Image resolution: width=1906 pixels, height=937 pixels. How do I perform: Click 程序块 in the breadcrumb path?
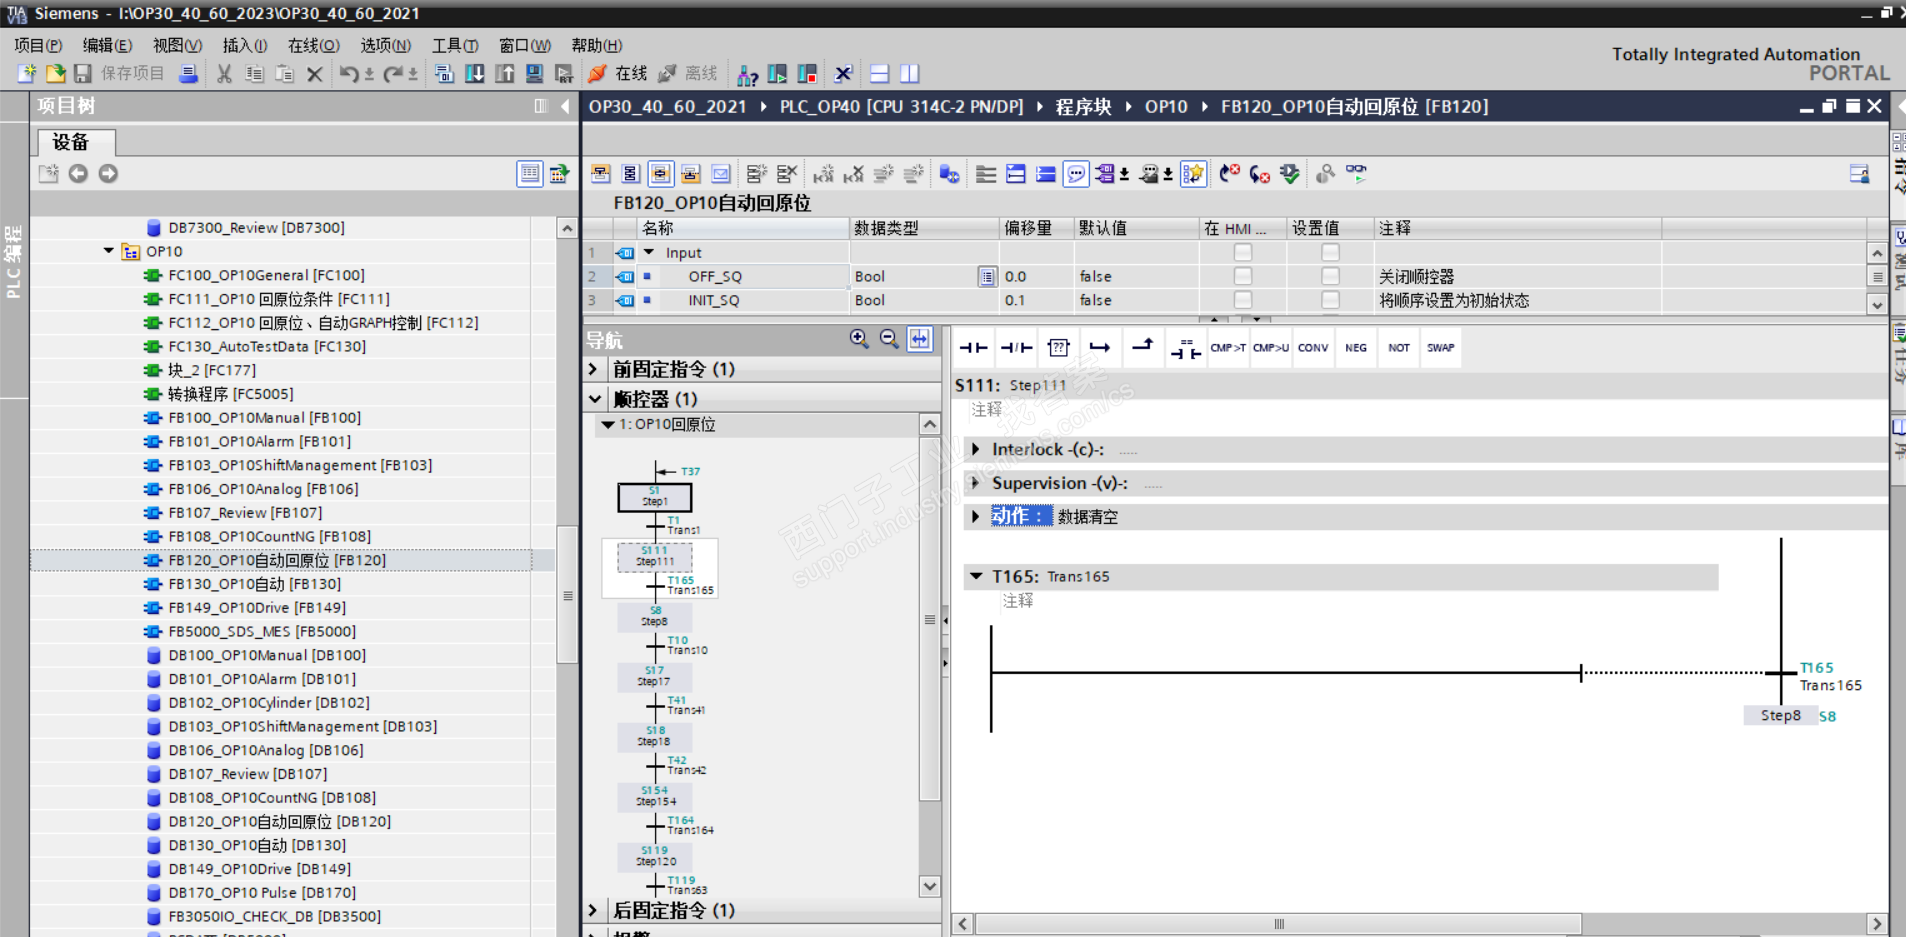pos(1083,107)
